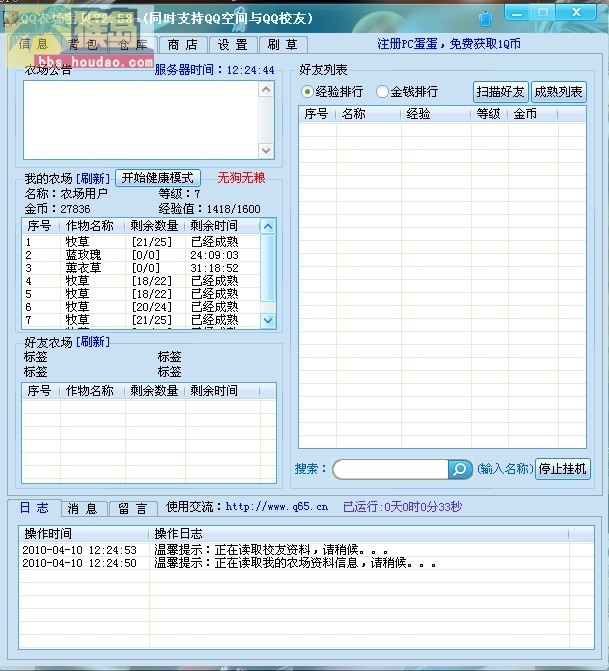Viewport: 609px width, 671px height.
Task: Switch to the 刷草 tab
Action: pos(282,45)
